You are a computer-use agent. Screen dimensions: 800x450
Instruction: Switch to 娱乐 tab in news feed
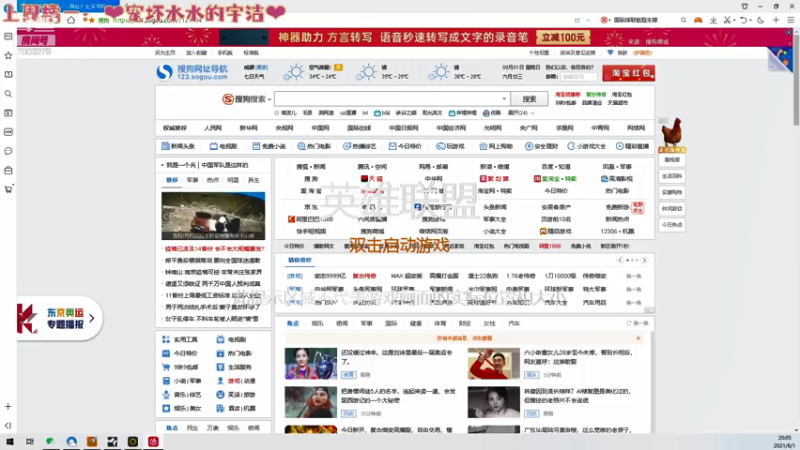coord(317,323)
